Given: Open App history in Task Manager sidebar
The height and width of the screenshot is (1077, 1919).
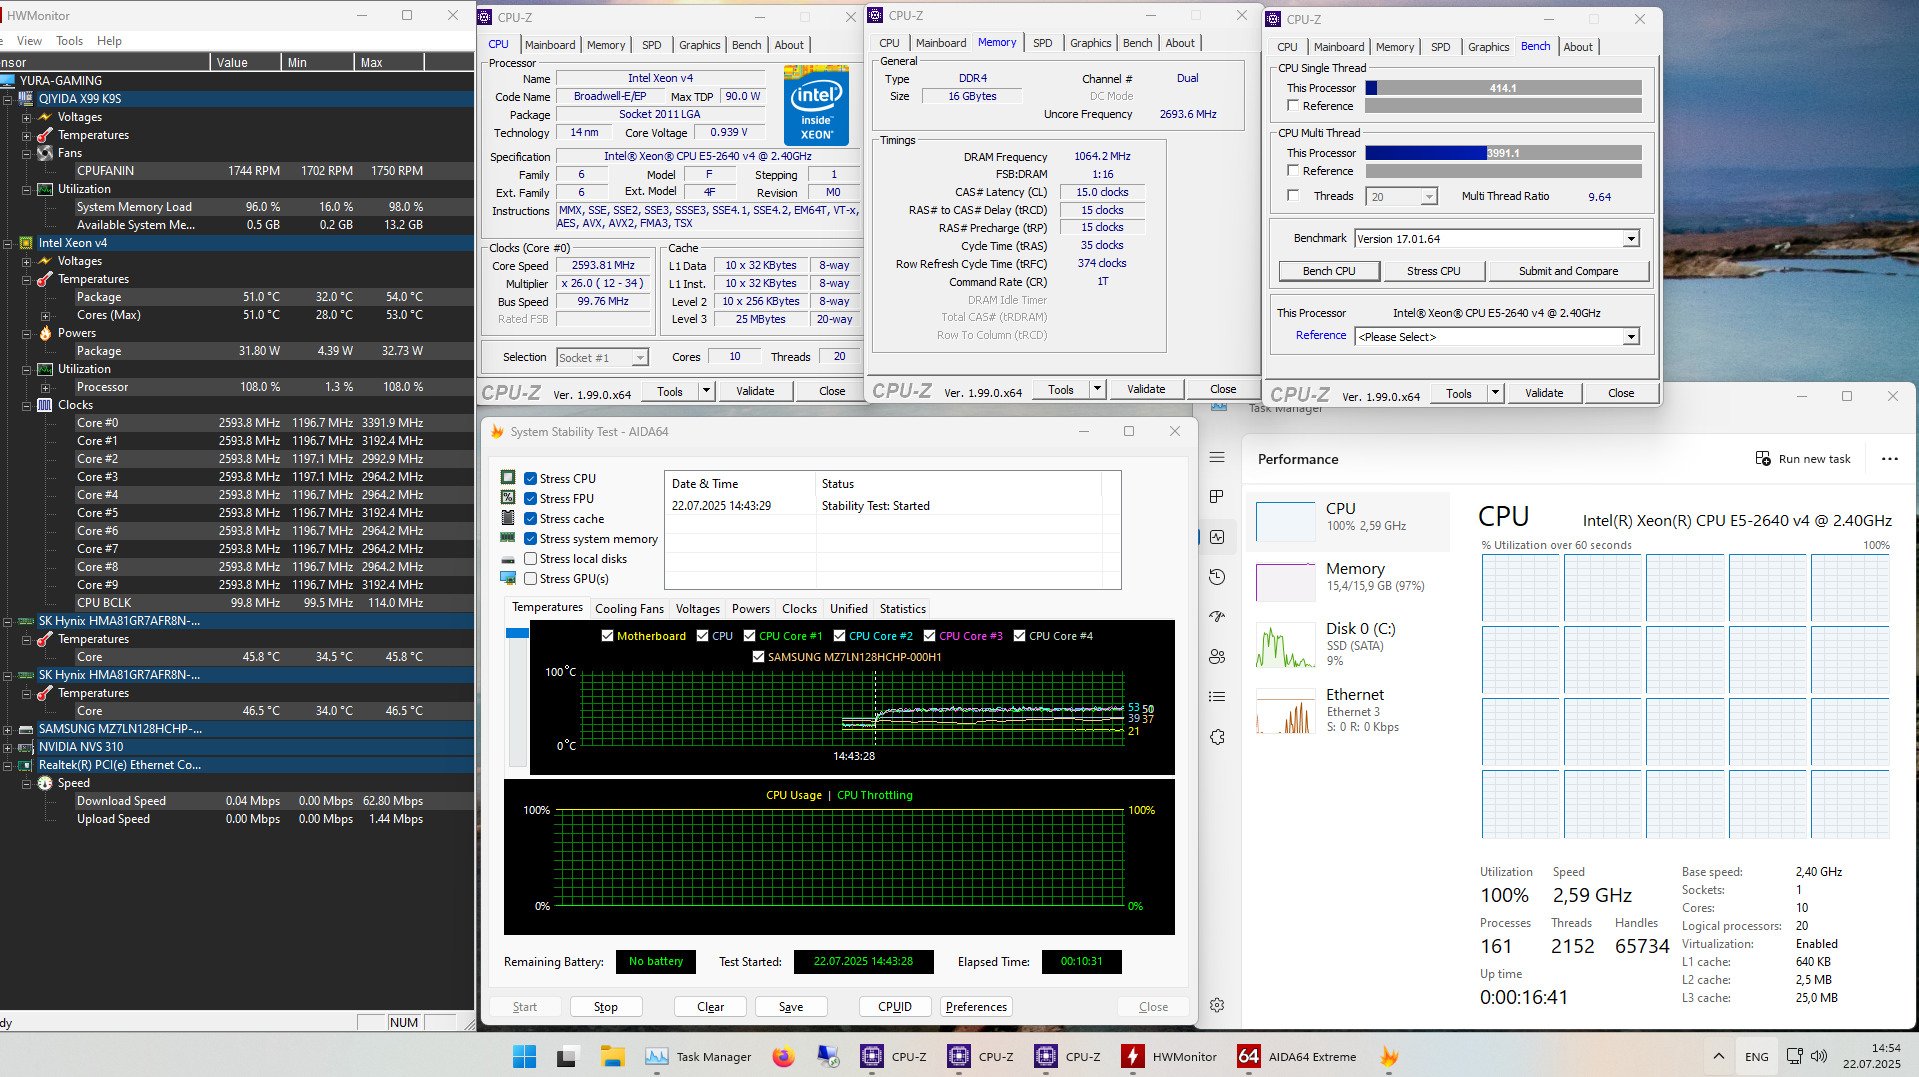Looking at the screenshot, I should point(1217,577).
